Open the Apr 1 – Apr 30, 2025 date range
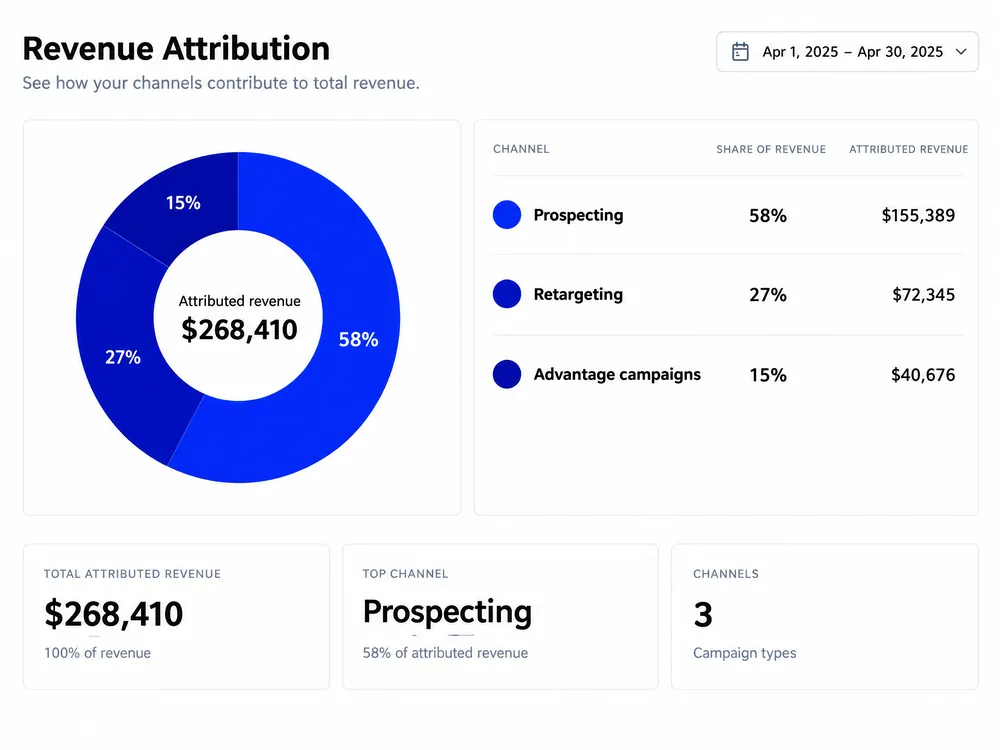Viewport: 1000px width, 750px height. tap(847, 52)
